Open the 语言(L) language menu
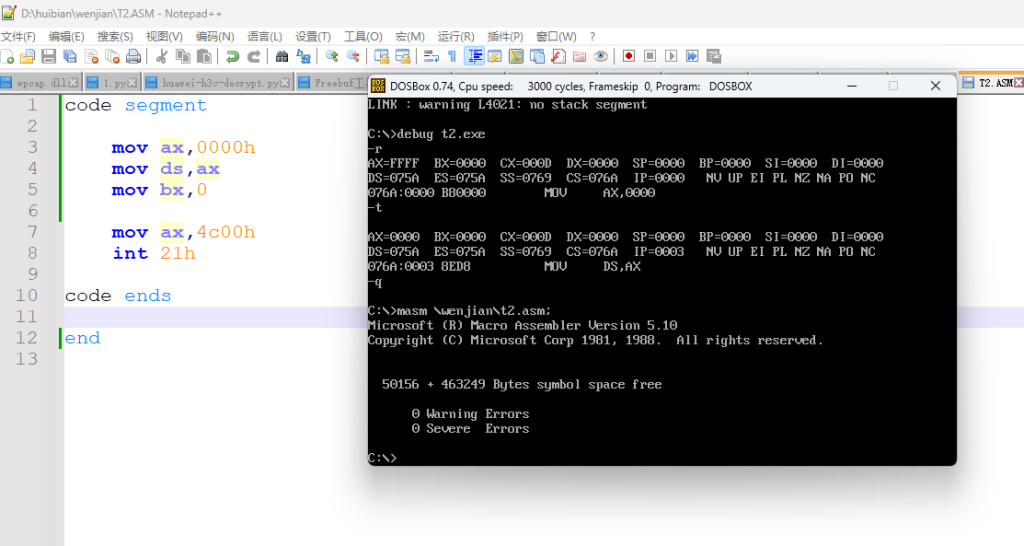Screen dimensions: 1024x546 (265, 36)
